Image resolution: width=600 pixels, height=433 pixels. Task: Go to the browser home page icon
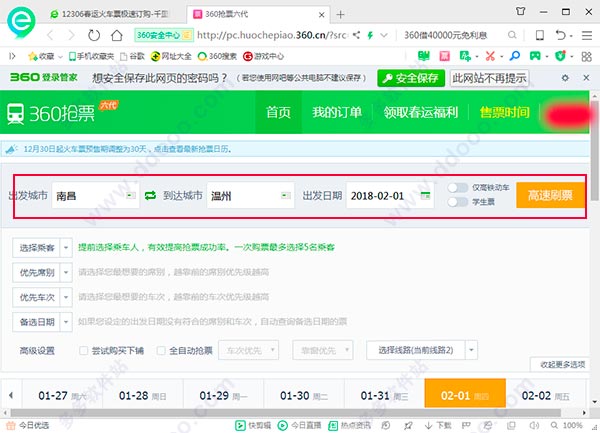(x=117, y=35)
